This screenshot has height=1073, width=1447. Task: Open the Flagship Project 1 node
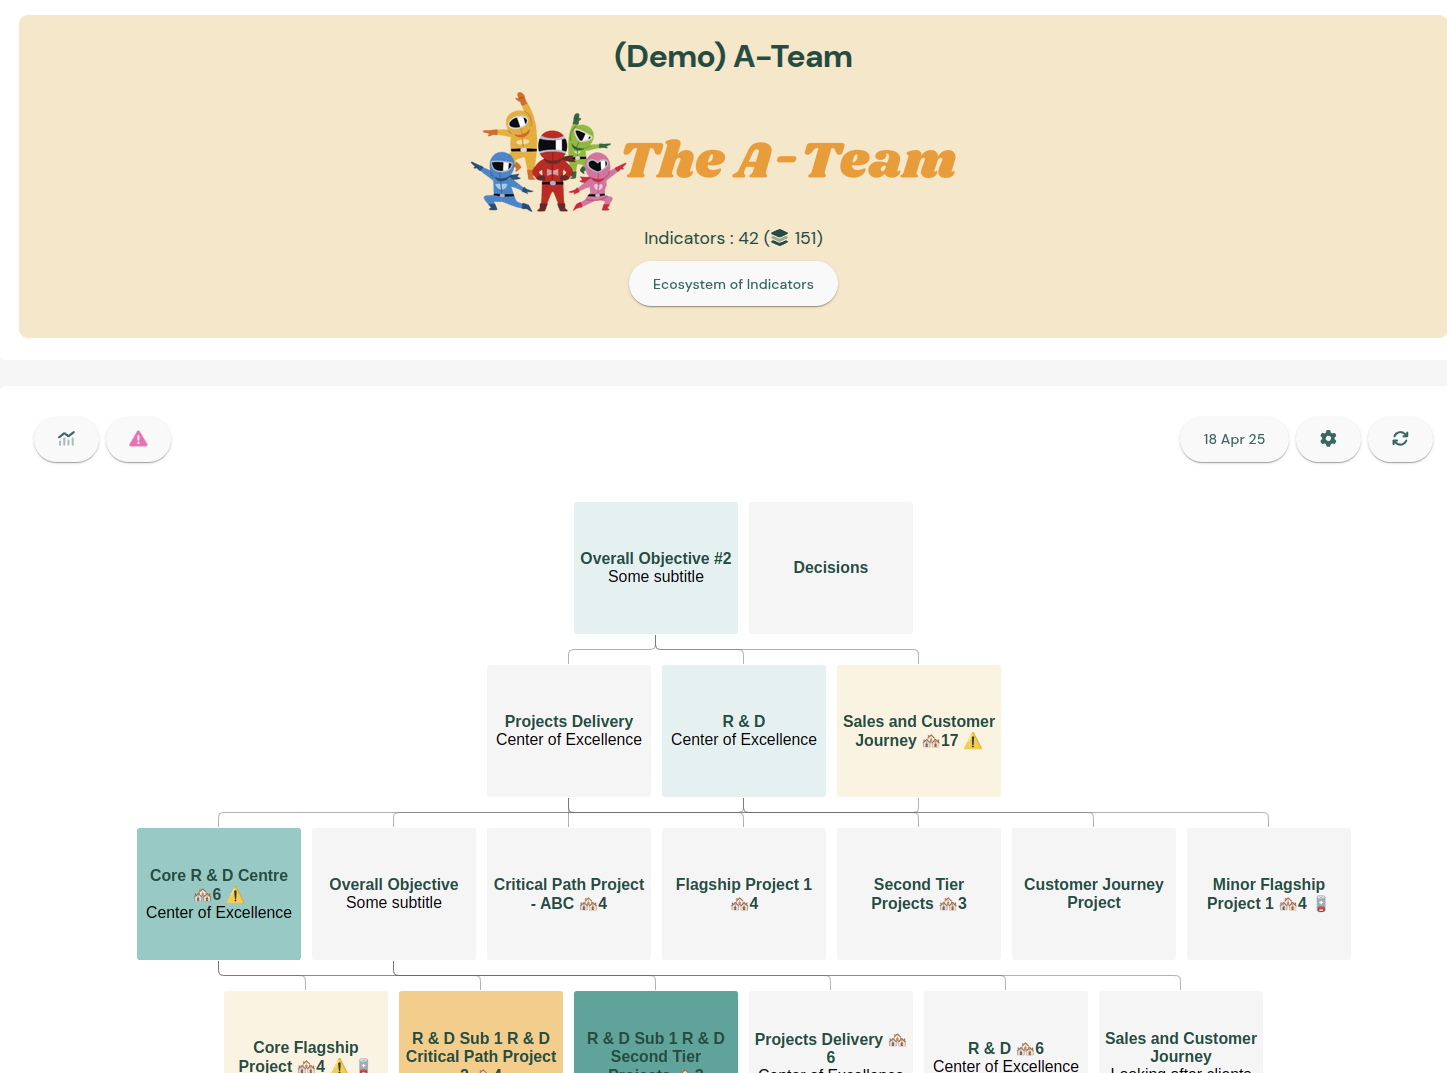click(744, 894)
